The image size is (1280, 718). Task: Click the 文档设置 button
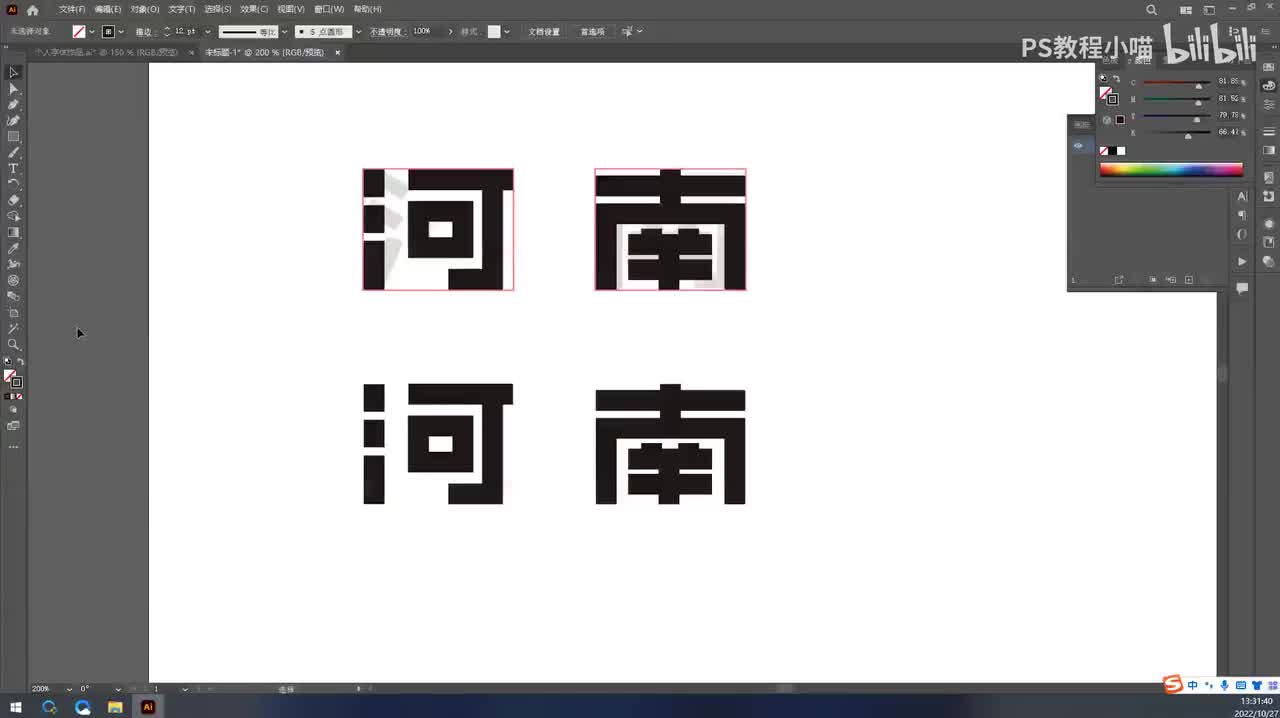544,32
